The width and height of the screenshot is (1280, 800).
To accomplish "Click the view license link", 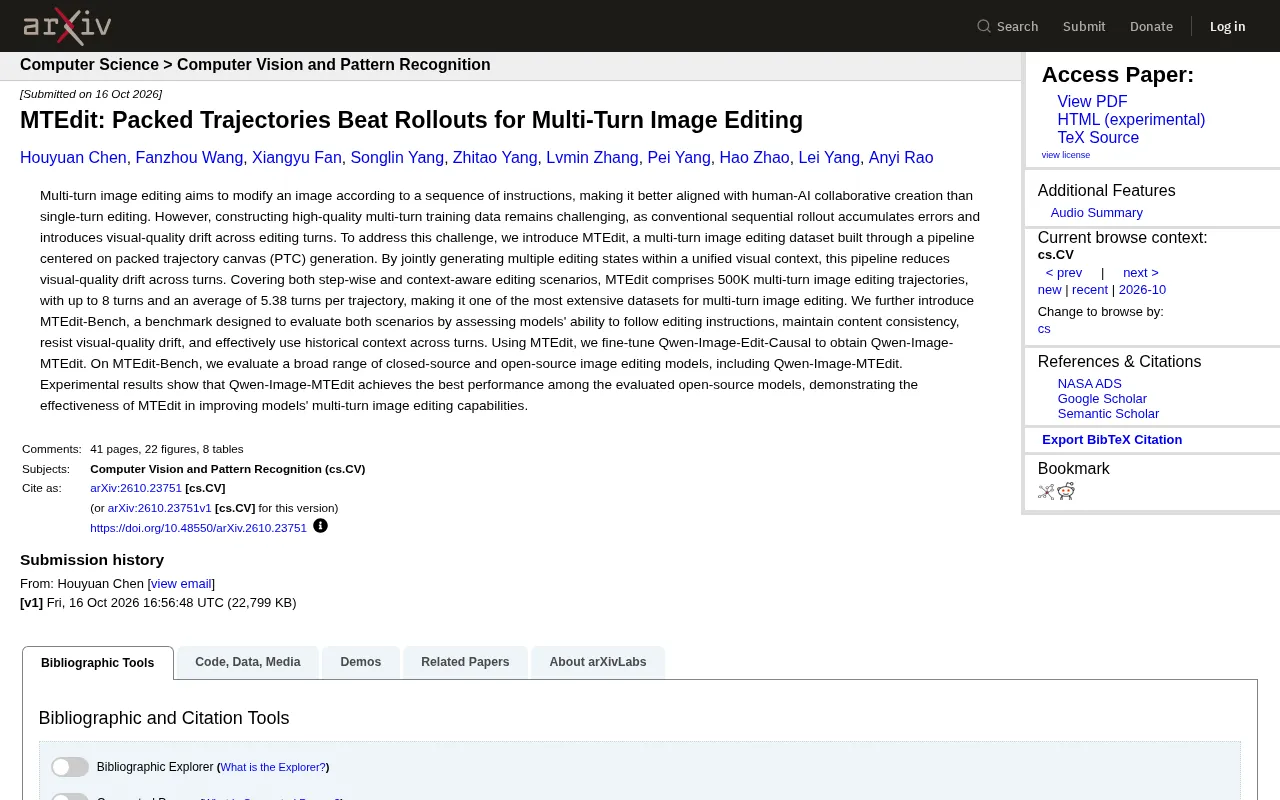I will pyautogui.click(x=1066, y=155).
